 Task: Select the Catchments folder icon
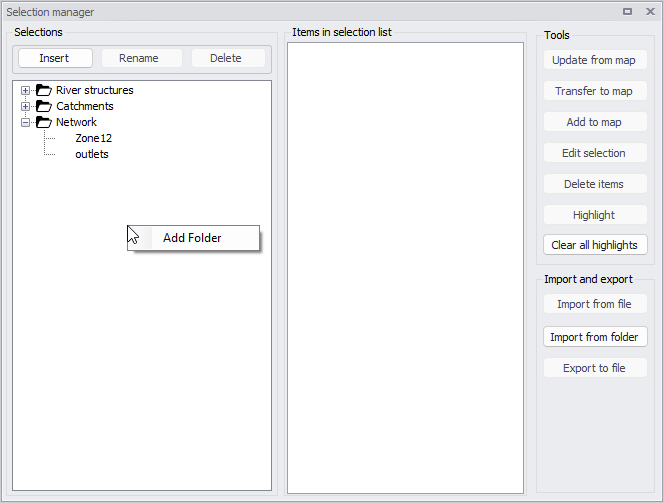[x=44, y=106]
